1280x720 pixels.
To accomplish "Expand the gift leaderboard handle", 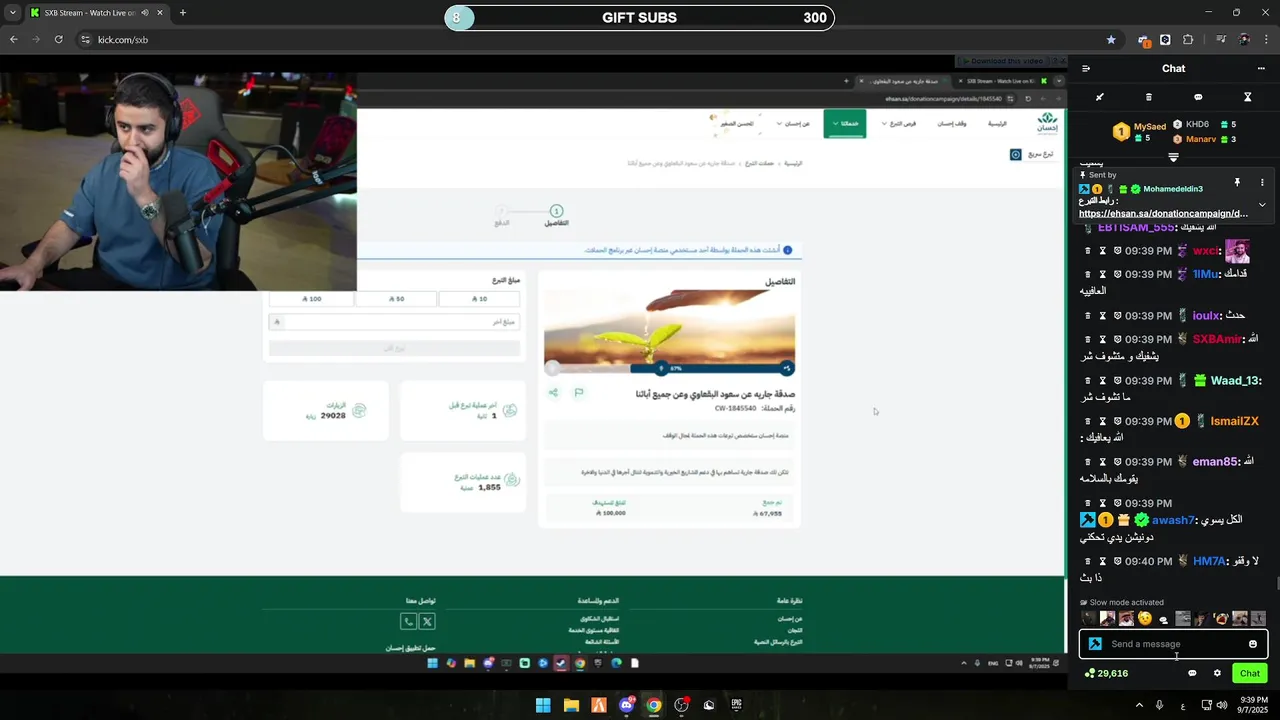I will 1173,157.
